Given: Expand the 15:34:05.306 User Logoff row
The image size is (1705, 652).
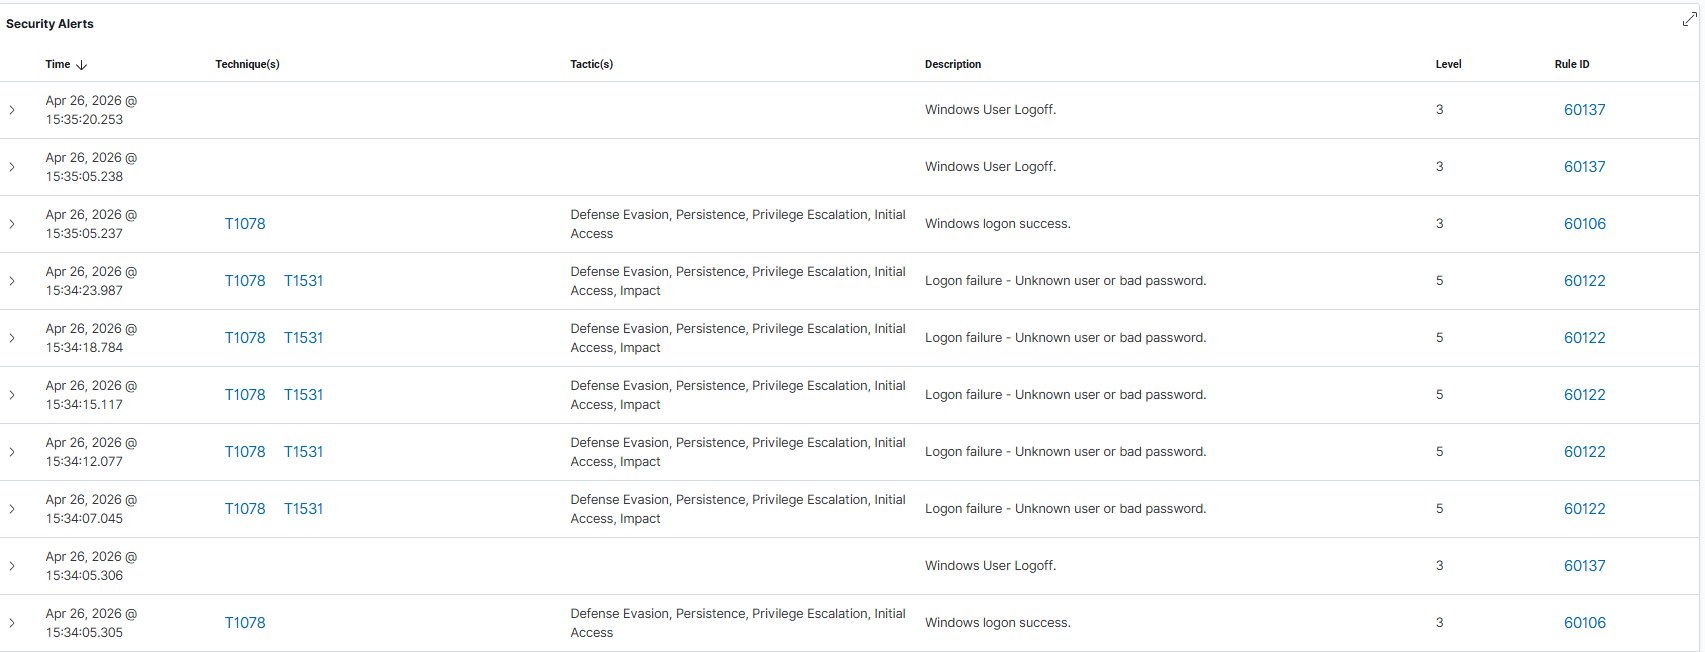Looking at the screenshot, I should tap(12, 566).
